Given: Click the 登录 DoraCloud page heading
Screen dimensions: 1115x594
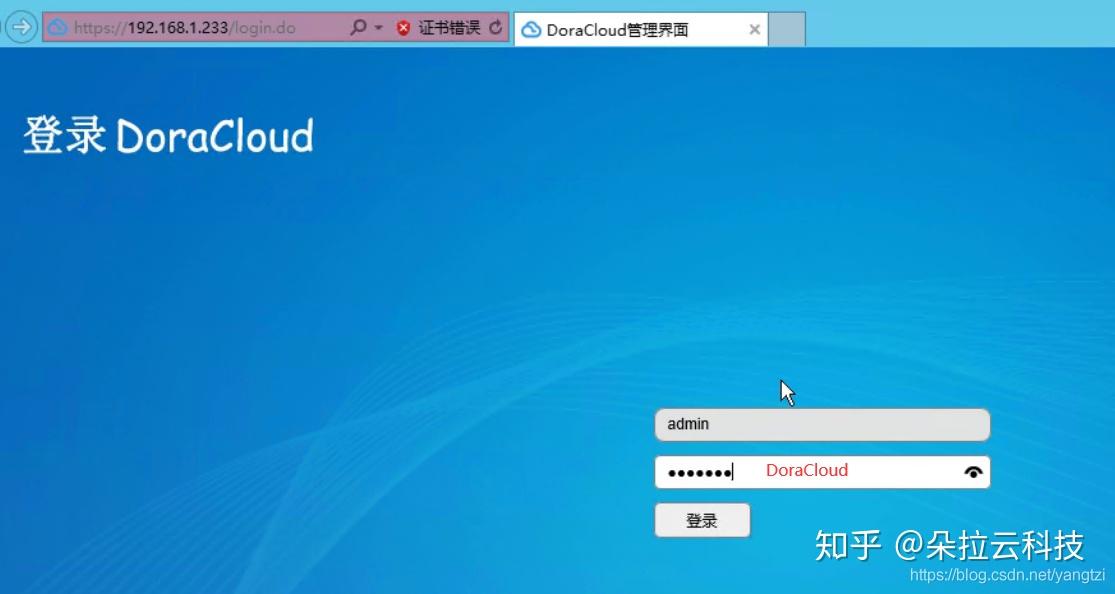Looking at the screenshot, I should coord(168,135).
